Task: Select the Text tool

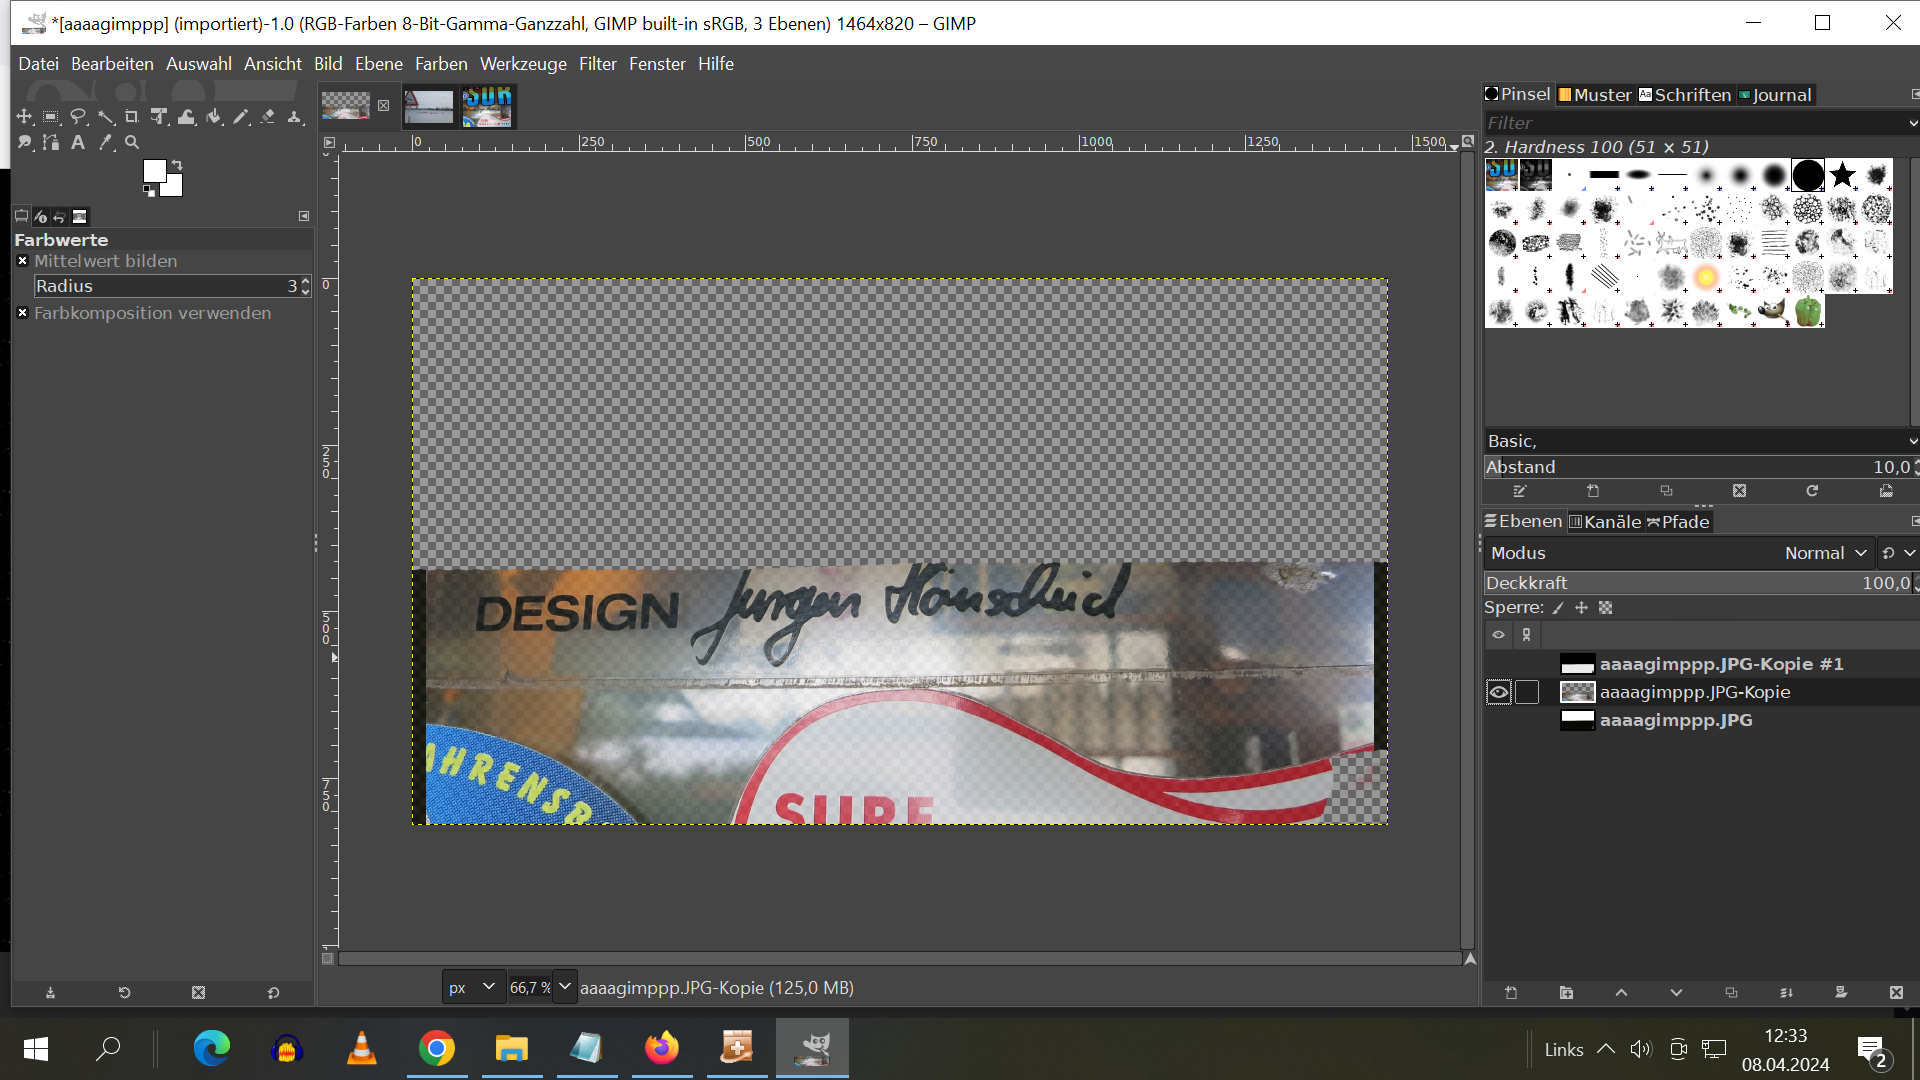Action: tap(78, 143)
